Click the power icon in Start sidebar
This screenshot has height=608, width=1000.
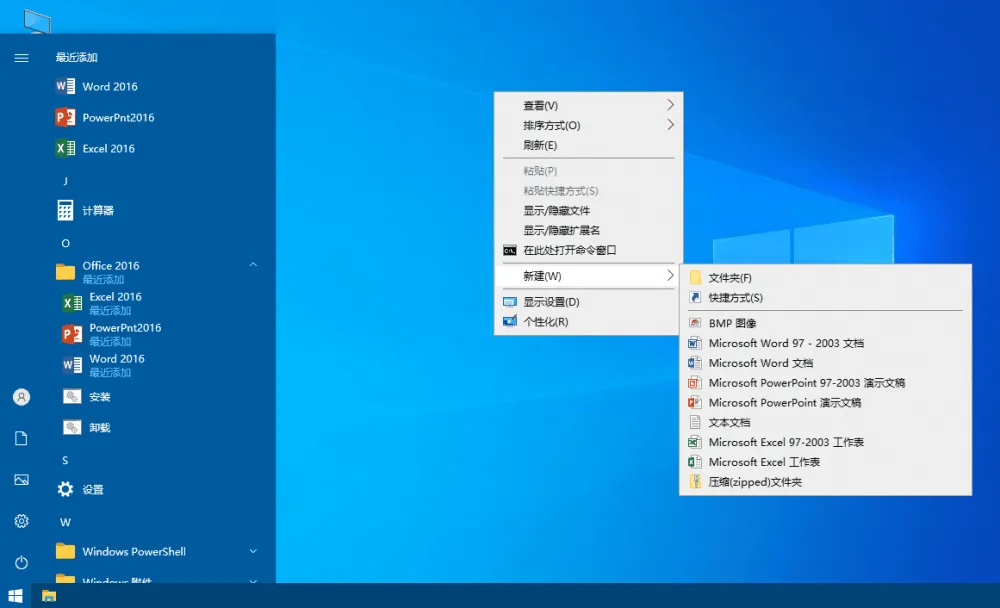coord(21,561)
